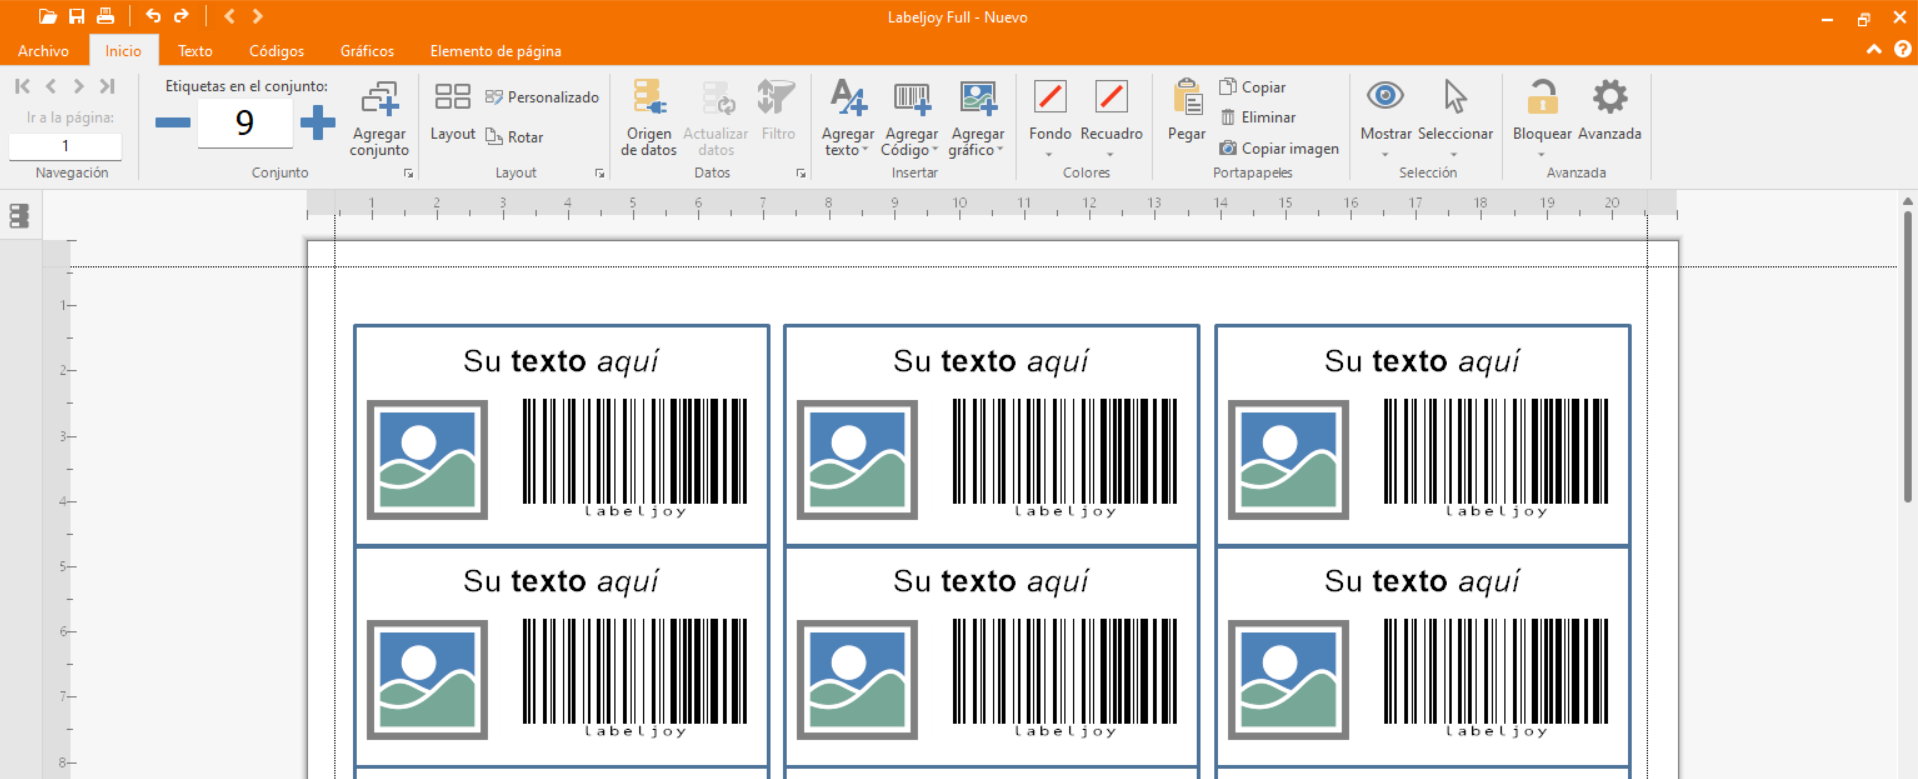Open Layout group dialog launcher
The width and height of the screenshot is (1918, 779).
point(600,174)
